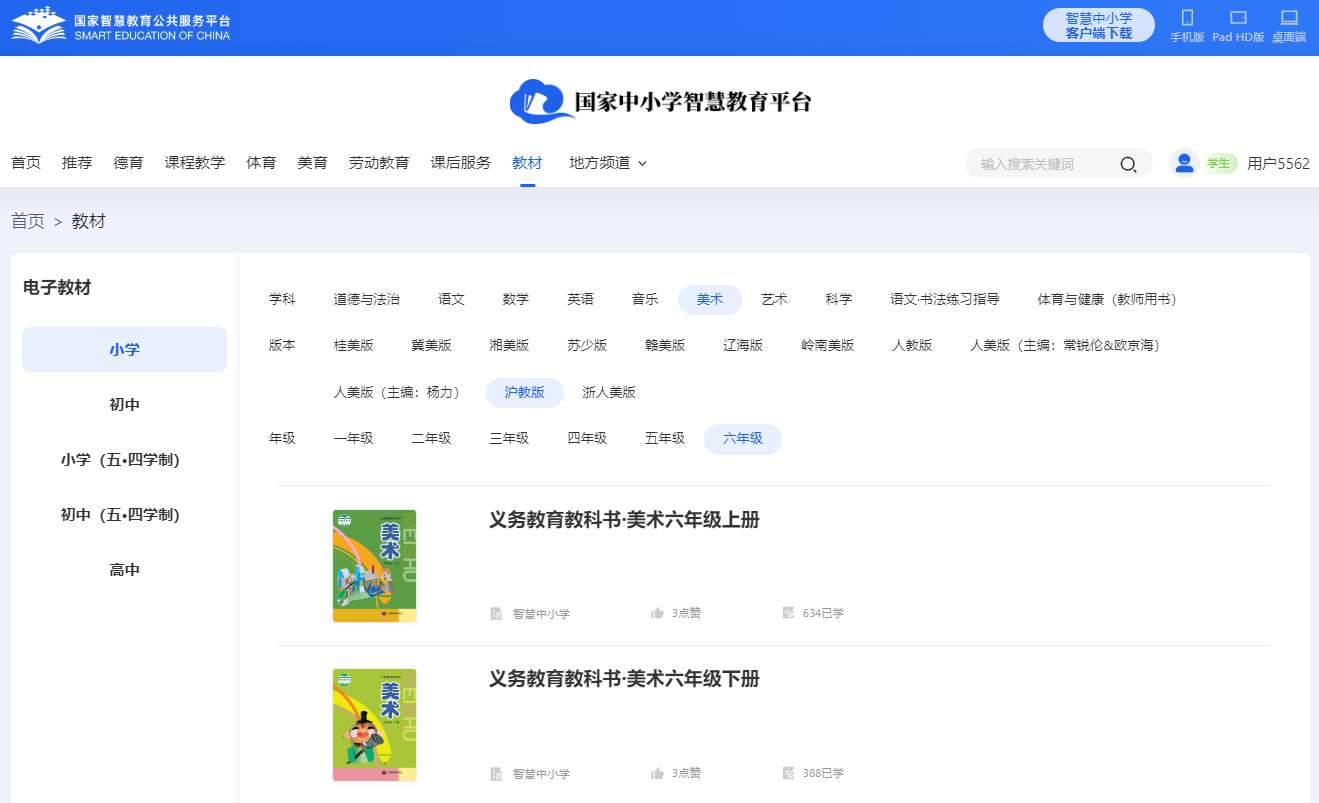Select 初中 in the sidebar

pos(125,405)
